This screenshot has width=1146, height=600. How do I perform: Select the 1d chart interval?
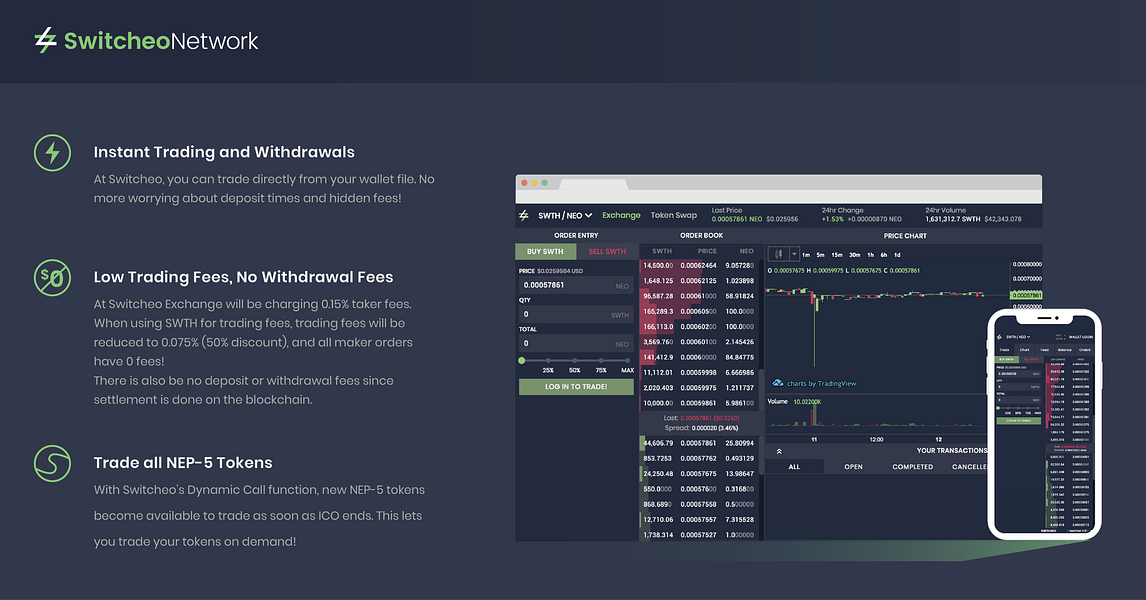(x=898, y=255)
